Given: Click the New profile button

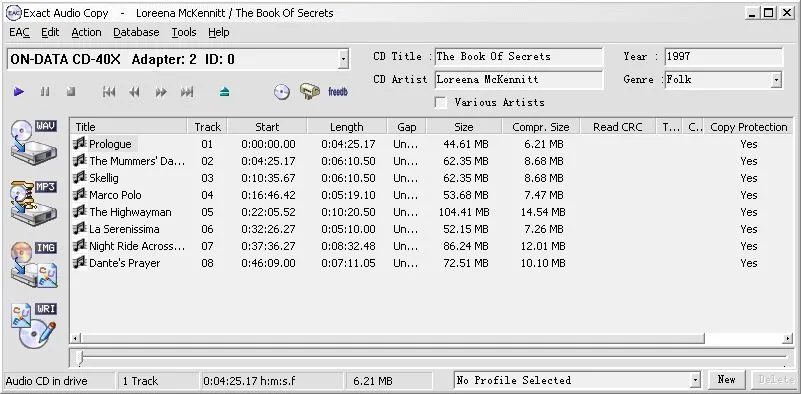Looking at the screenshot, I should pyautogui.click(x=726, y=380).
